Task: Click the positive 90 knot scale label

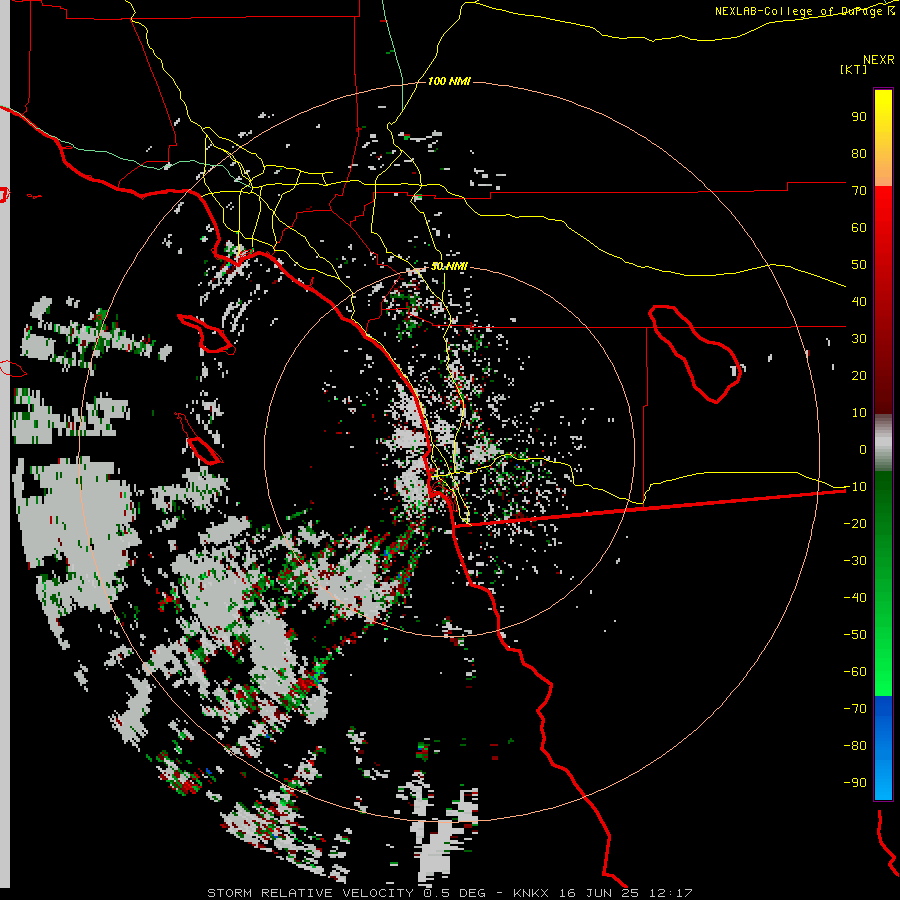Action: point(859,117)
